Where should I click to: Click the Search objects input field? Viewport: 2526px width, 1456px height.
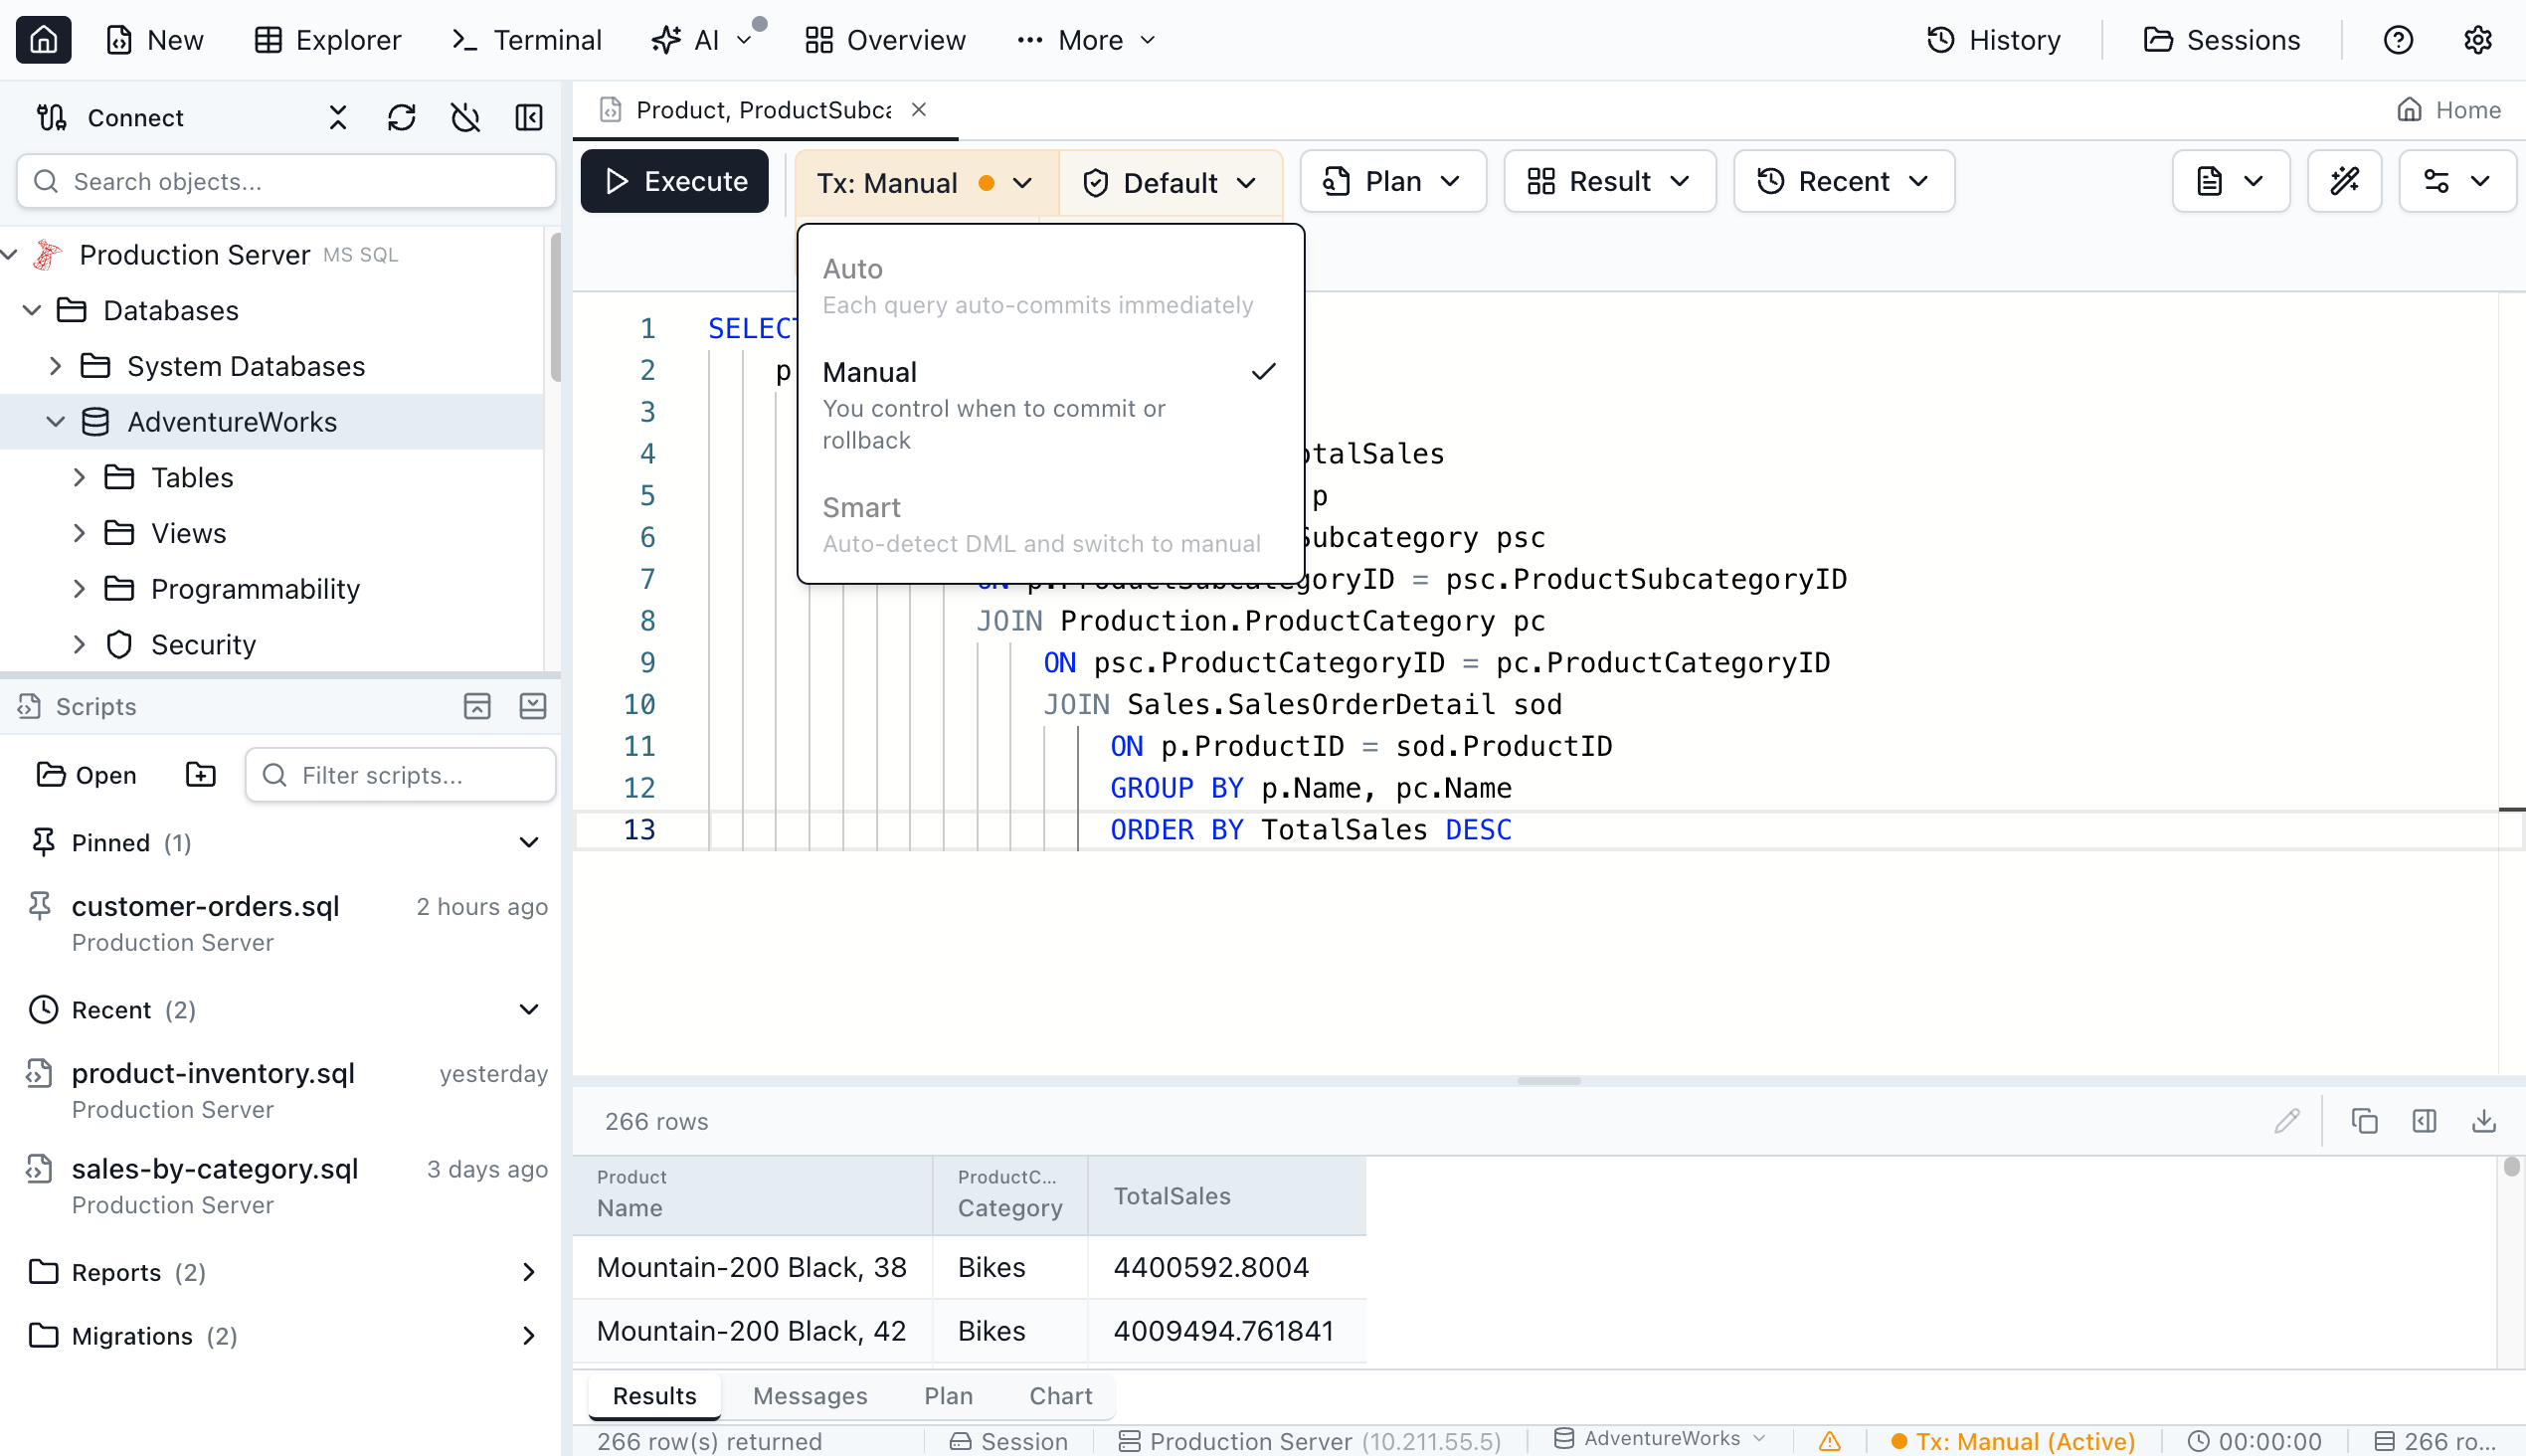[x=286, y=181]
